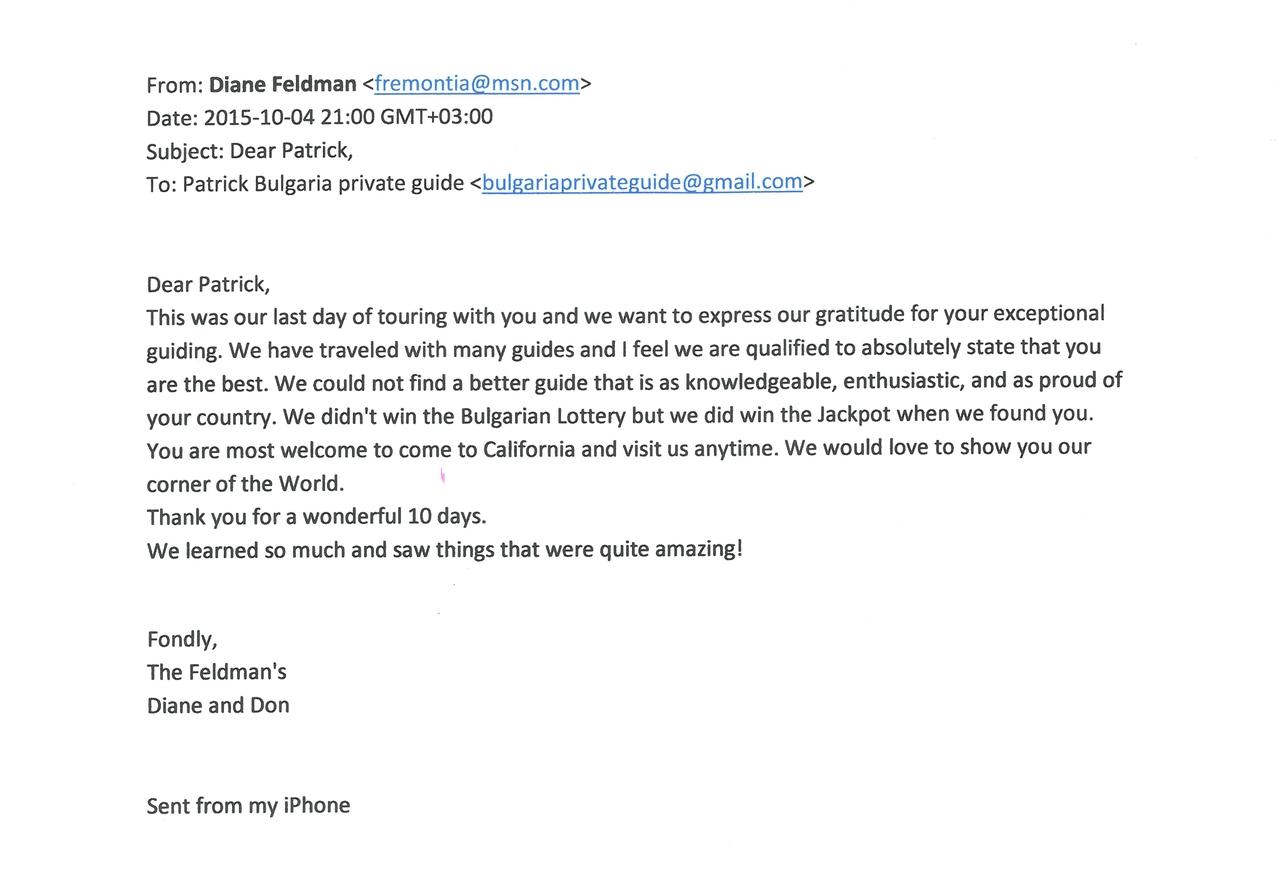
Task: Click the "Fondly," closing line
Action: pyautogui.click(x=182, y=639)
